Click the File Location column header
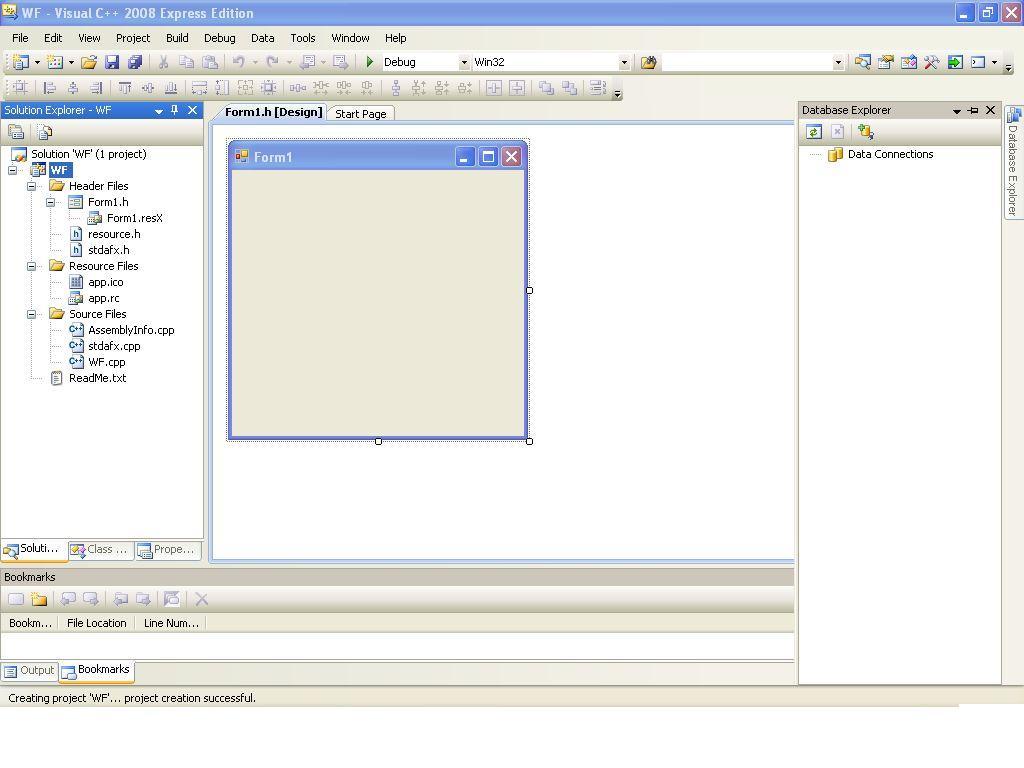The height and width of the screenshot is (768, 1024). coord(96,623)
